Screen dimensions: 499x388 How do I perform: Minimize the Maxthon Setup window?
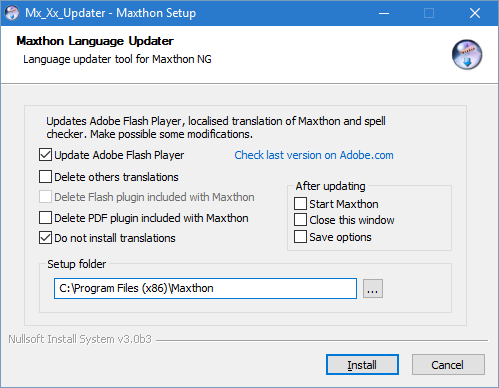click(384, 13)
